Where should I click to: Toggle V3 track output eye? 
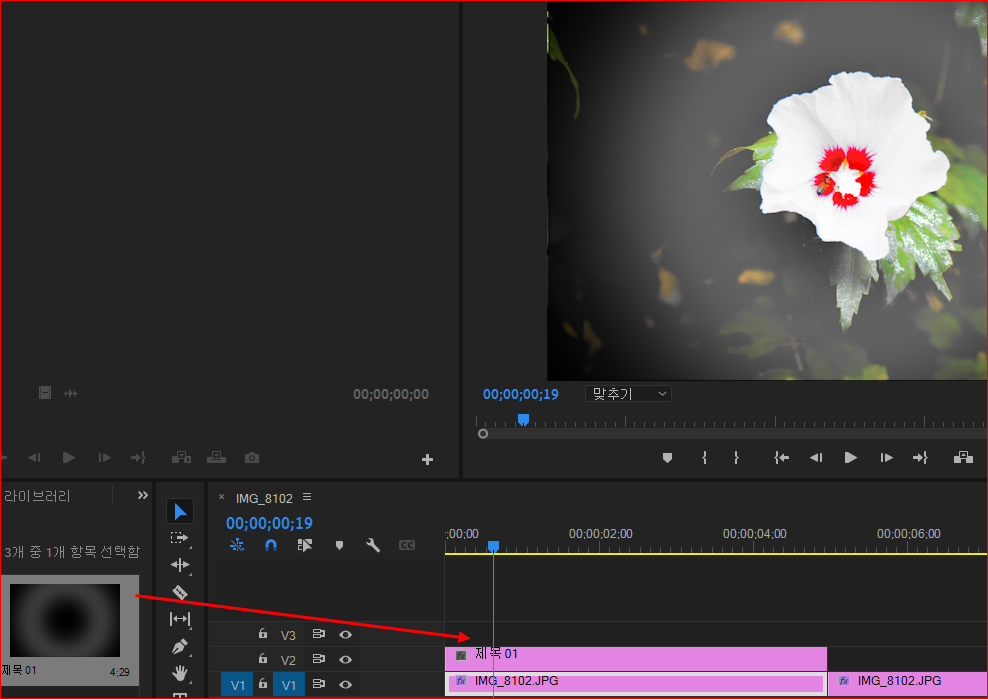(x=345, y=635)
